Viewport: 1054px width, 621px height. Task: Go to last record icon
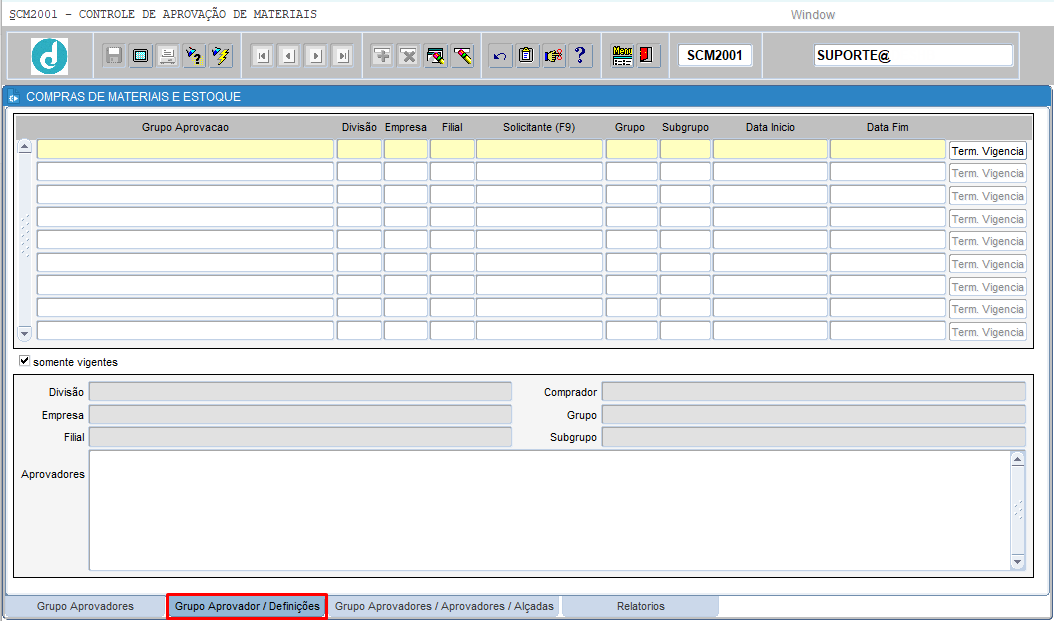click(343, 56)
